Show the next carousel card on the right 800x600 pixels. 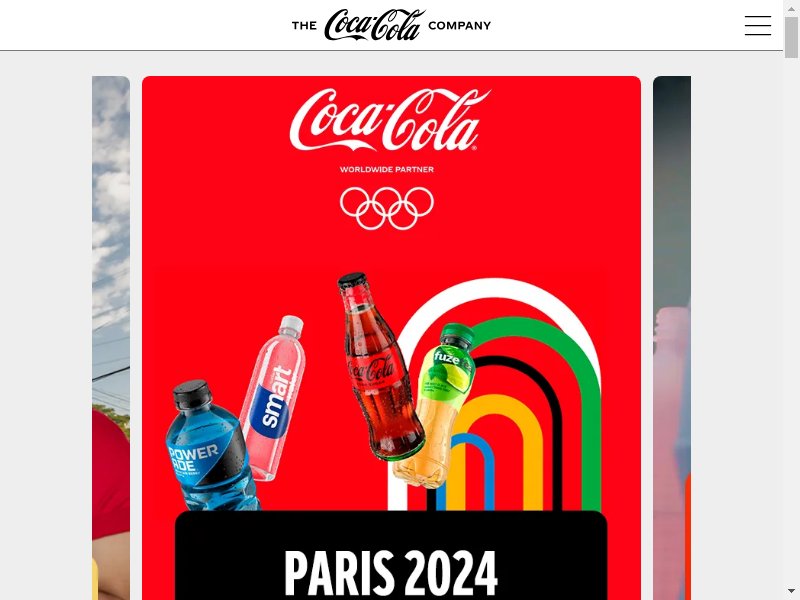point(672,338)
